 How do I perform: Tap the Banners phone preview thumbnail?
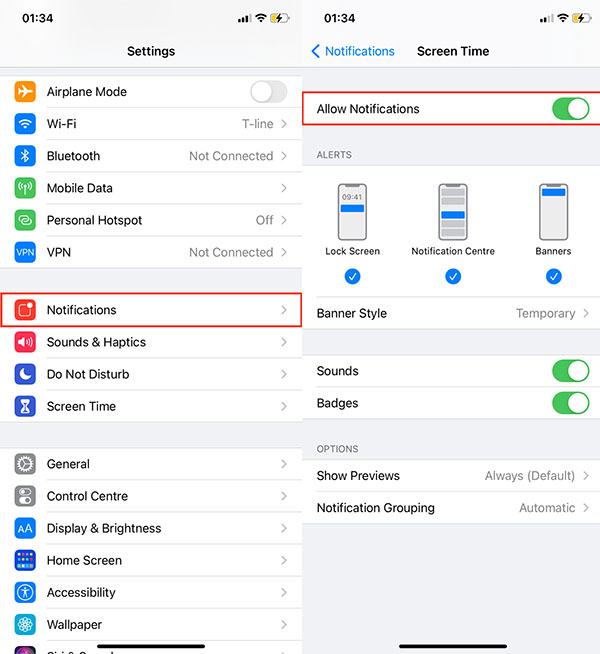(x=553, y=212)
